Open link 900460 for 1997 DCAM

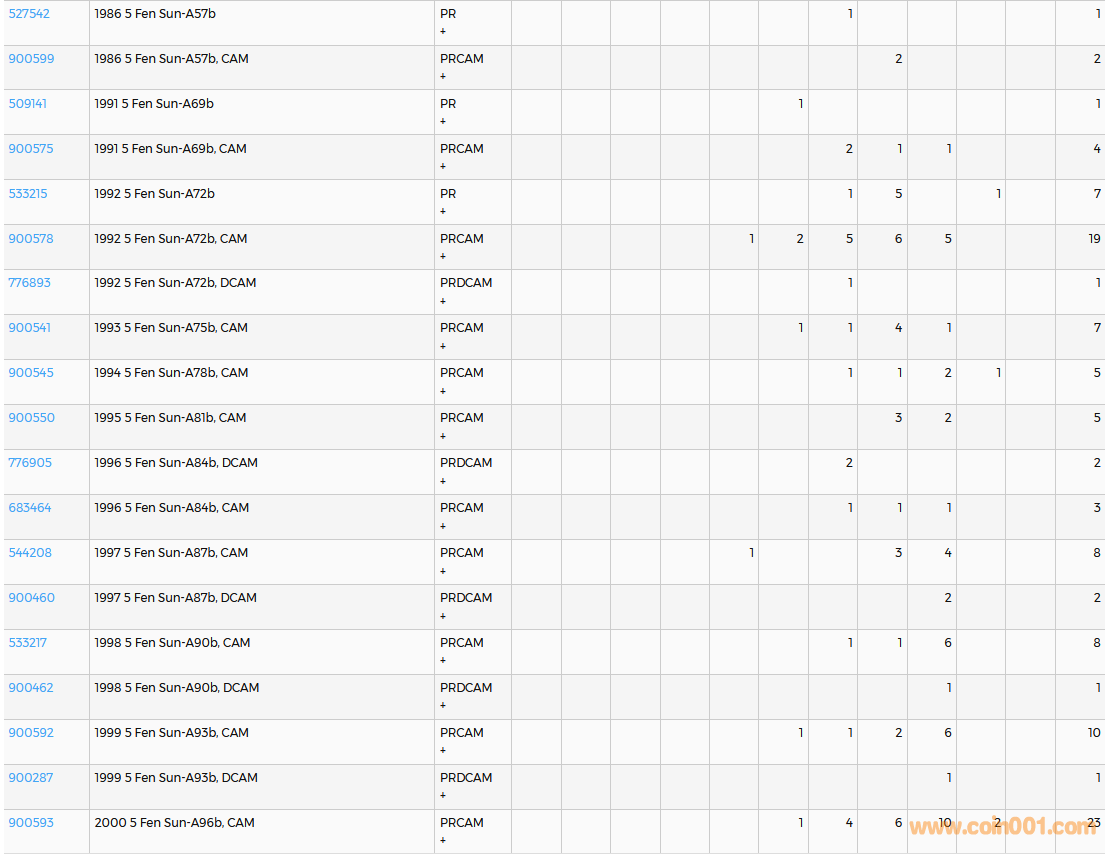(31, 598)
